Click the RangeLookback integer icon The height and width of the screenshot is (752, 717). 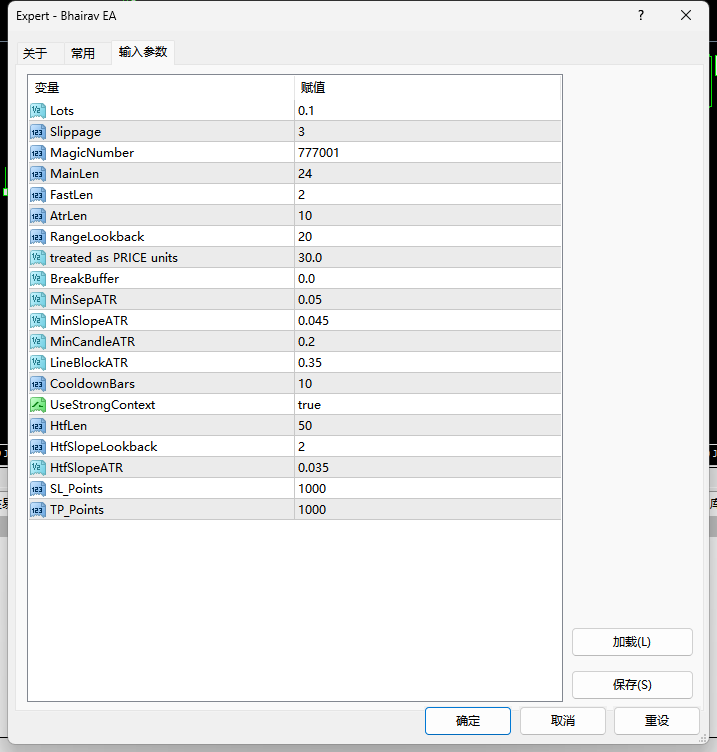(38, 237)
